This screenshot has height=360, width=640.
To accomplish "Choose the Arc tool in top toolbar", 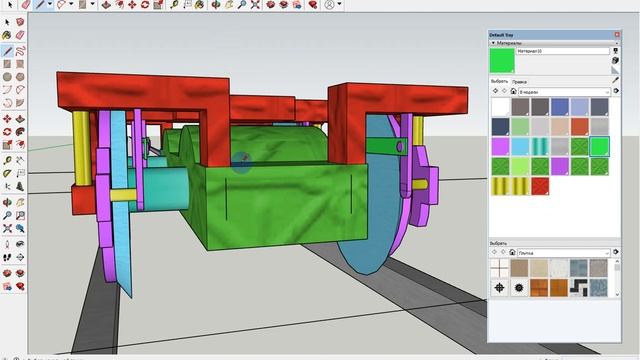I will 61,4.
